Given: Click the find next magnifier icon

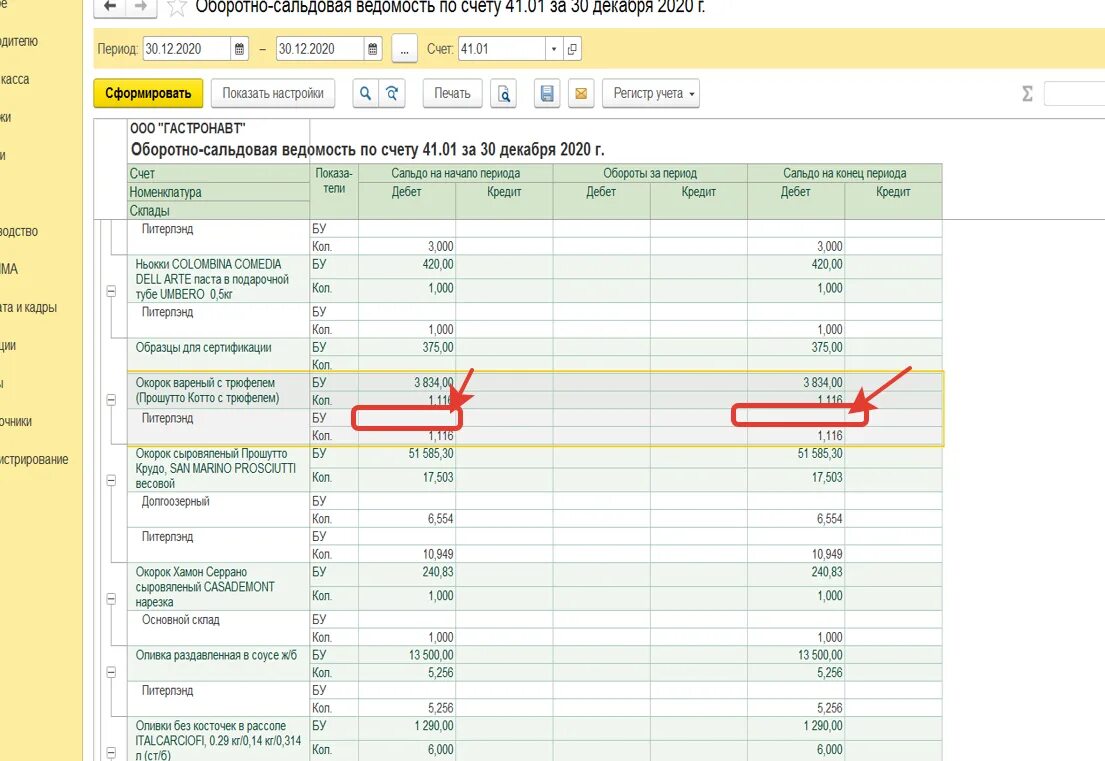Looking at the screenshot, I should (392, 93).
